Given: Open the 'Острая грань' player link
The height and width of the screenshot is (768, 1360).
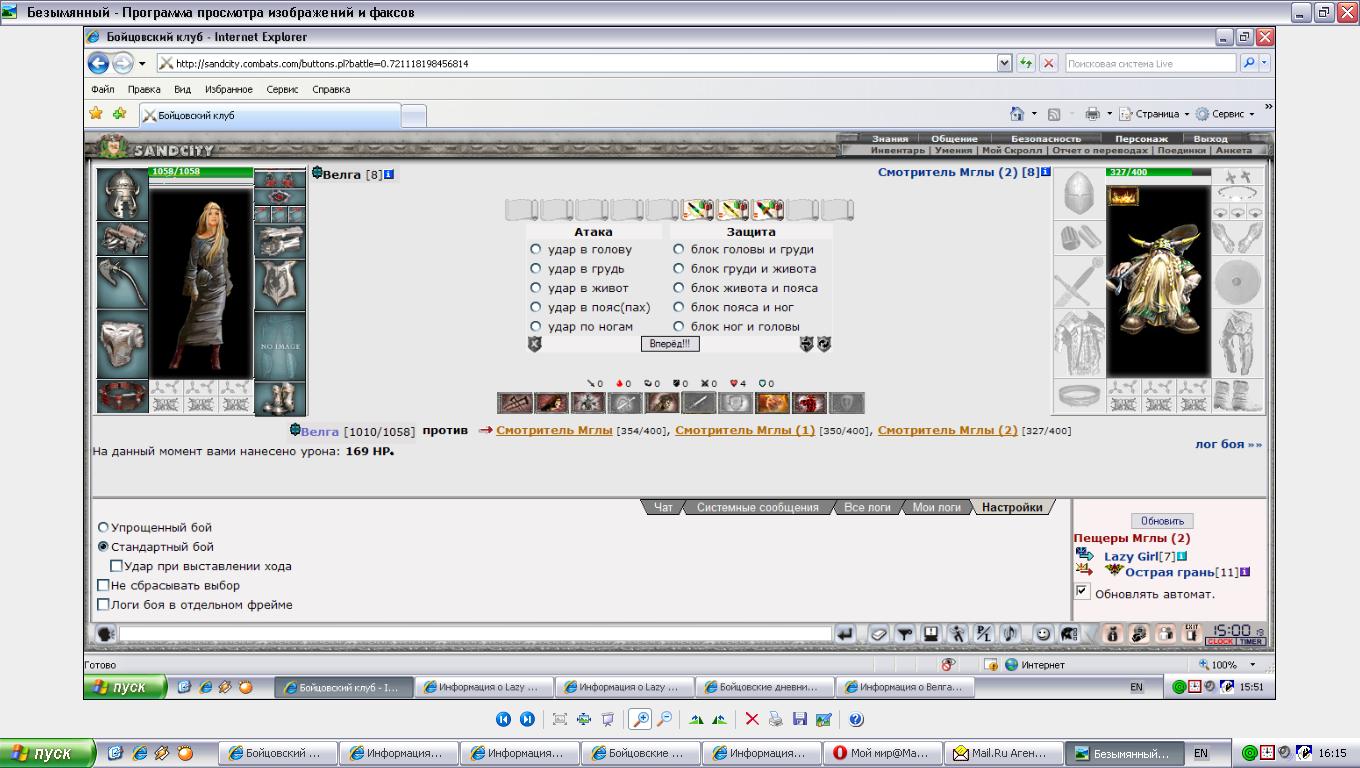Looking at the screenshot, I should click(1169, 572).
